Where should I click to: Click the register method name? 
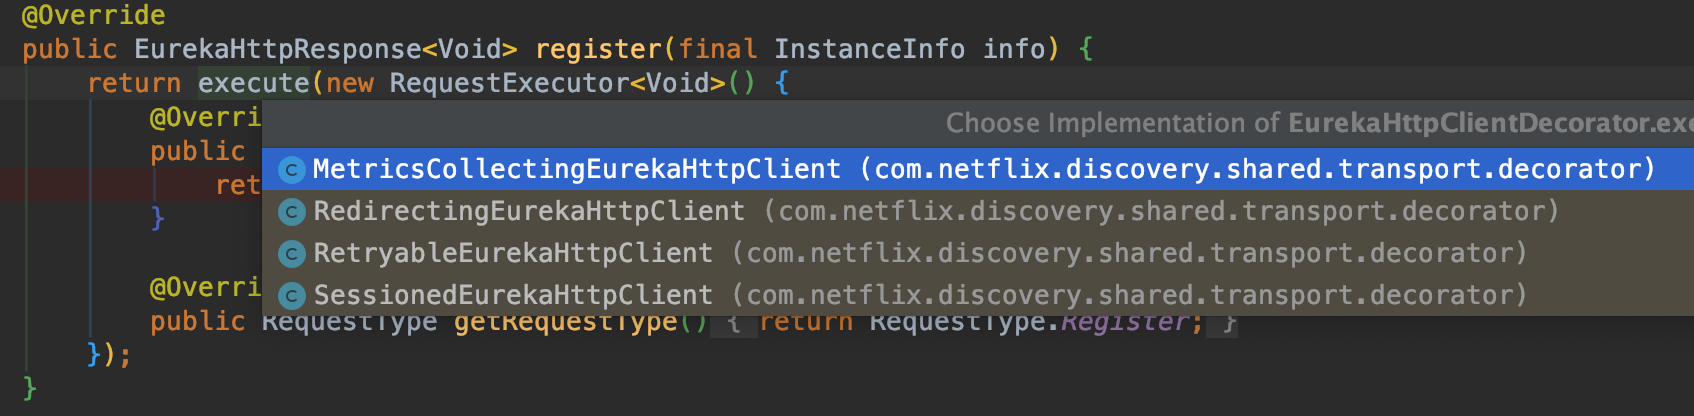click(598, 49)
